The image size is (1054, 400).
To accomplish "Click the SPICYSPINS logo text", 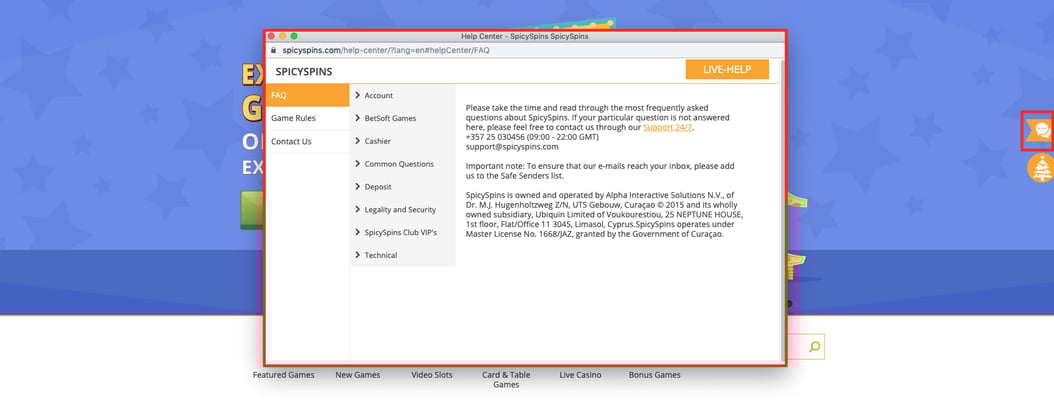I will 304,72.
